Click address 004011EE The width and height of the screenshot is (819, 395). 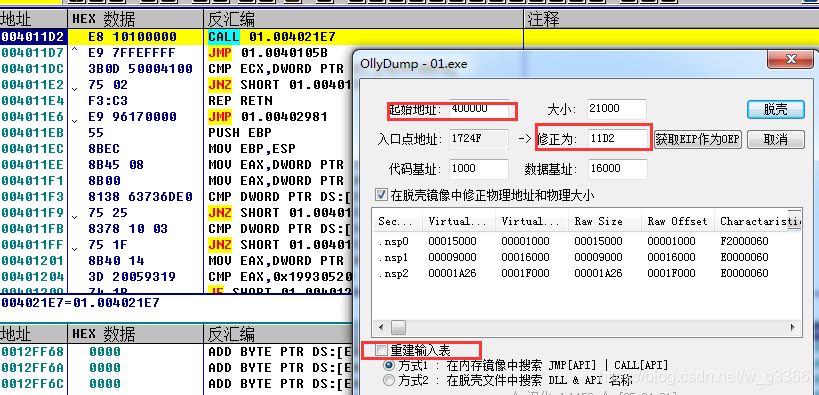point(32,165)
